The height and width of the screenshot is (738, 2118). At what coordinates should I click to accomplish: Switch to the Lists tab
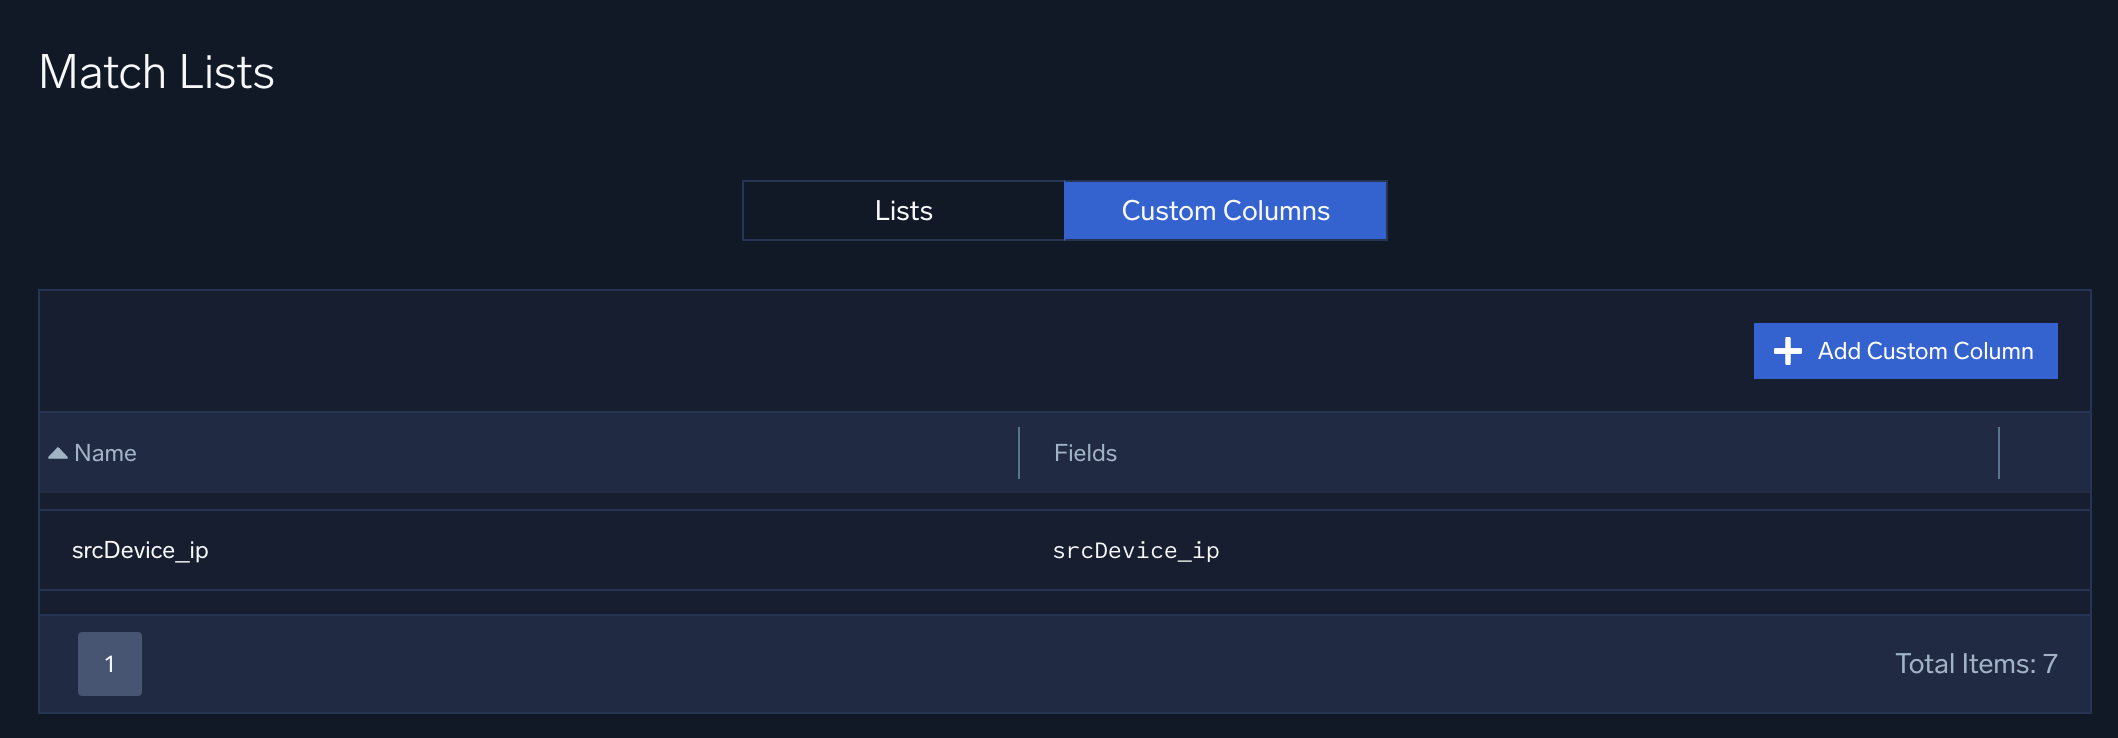[x=902, y=210]
